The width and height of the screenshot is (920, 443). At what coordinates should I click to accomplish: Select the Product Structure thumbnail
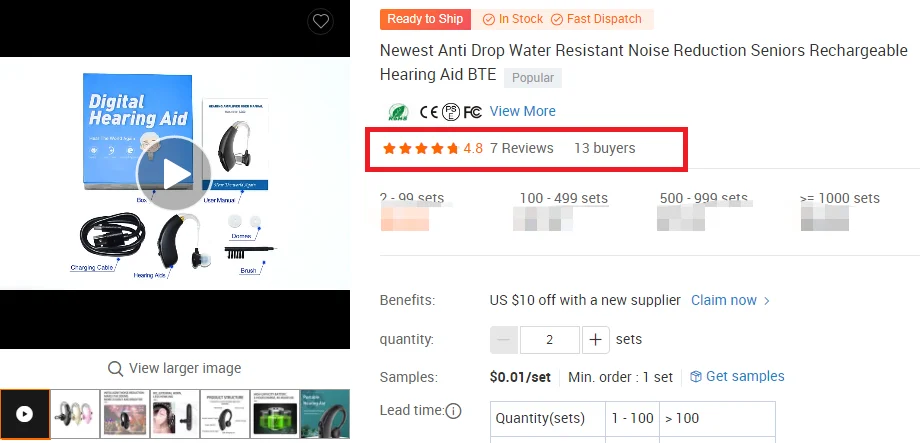225,414
